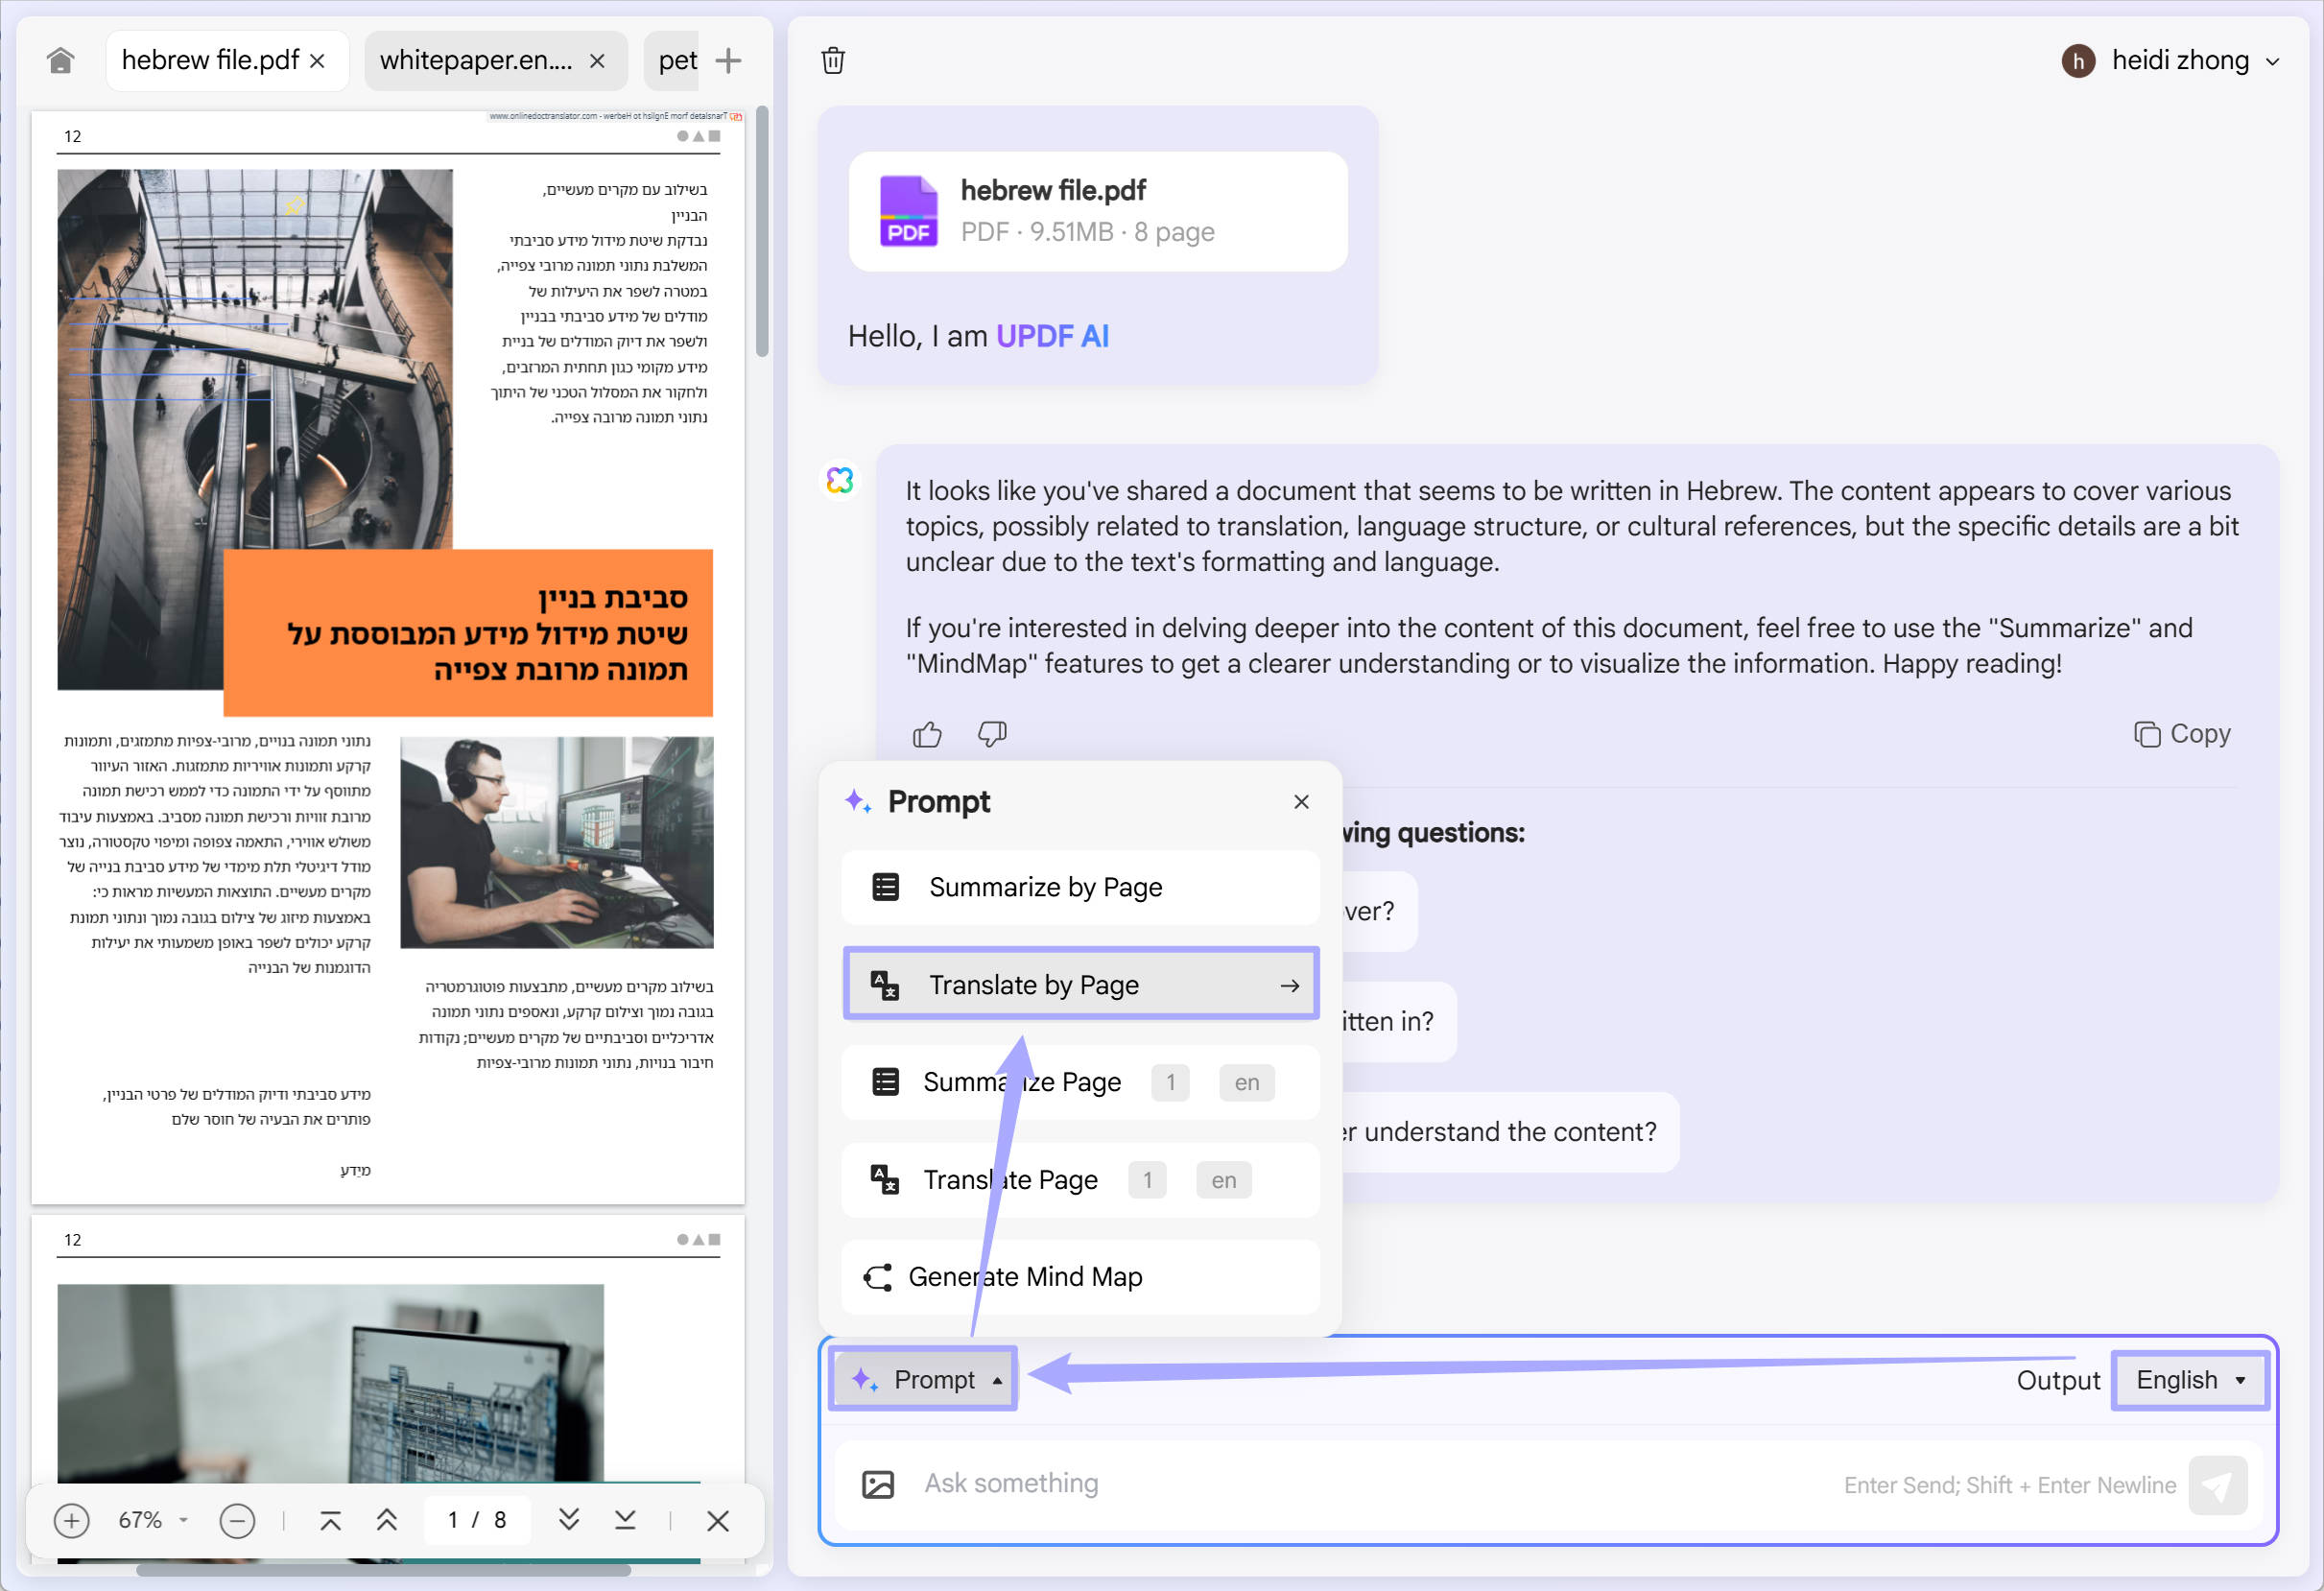Attach an image to the chat

coord(877,1485)
